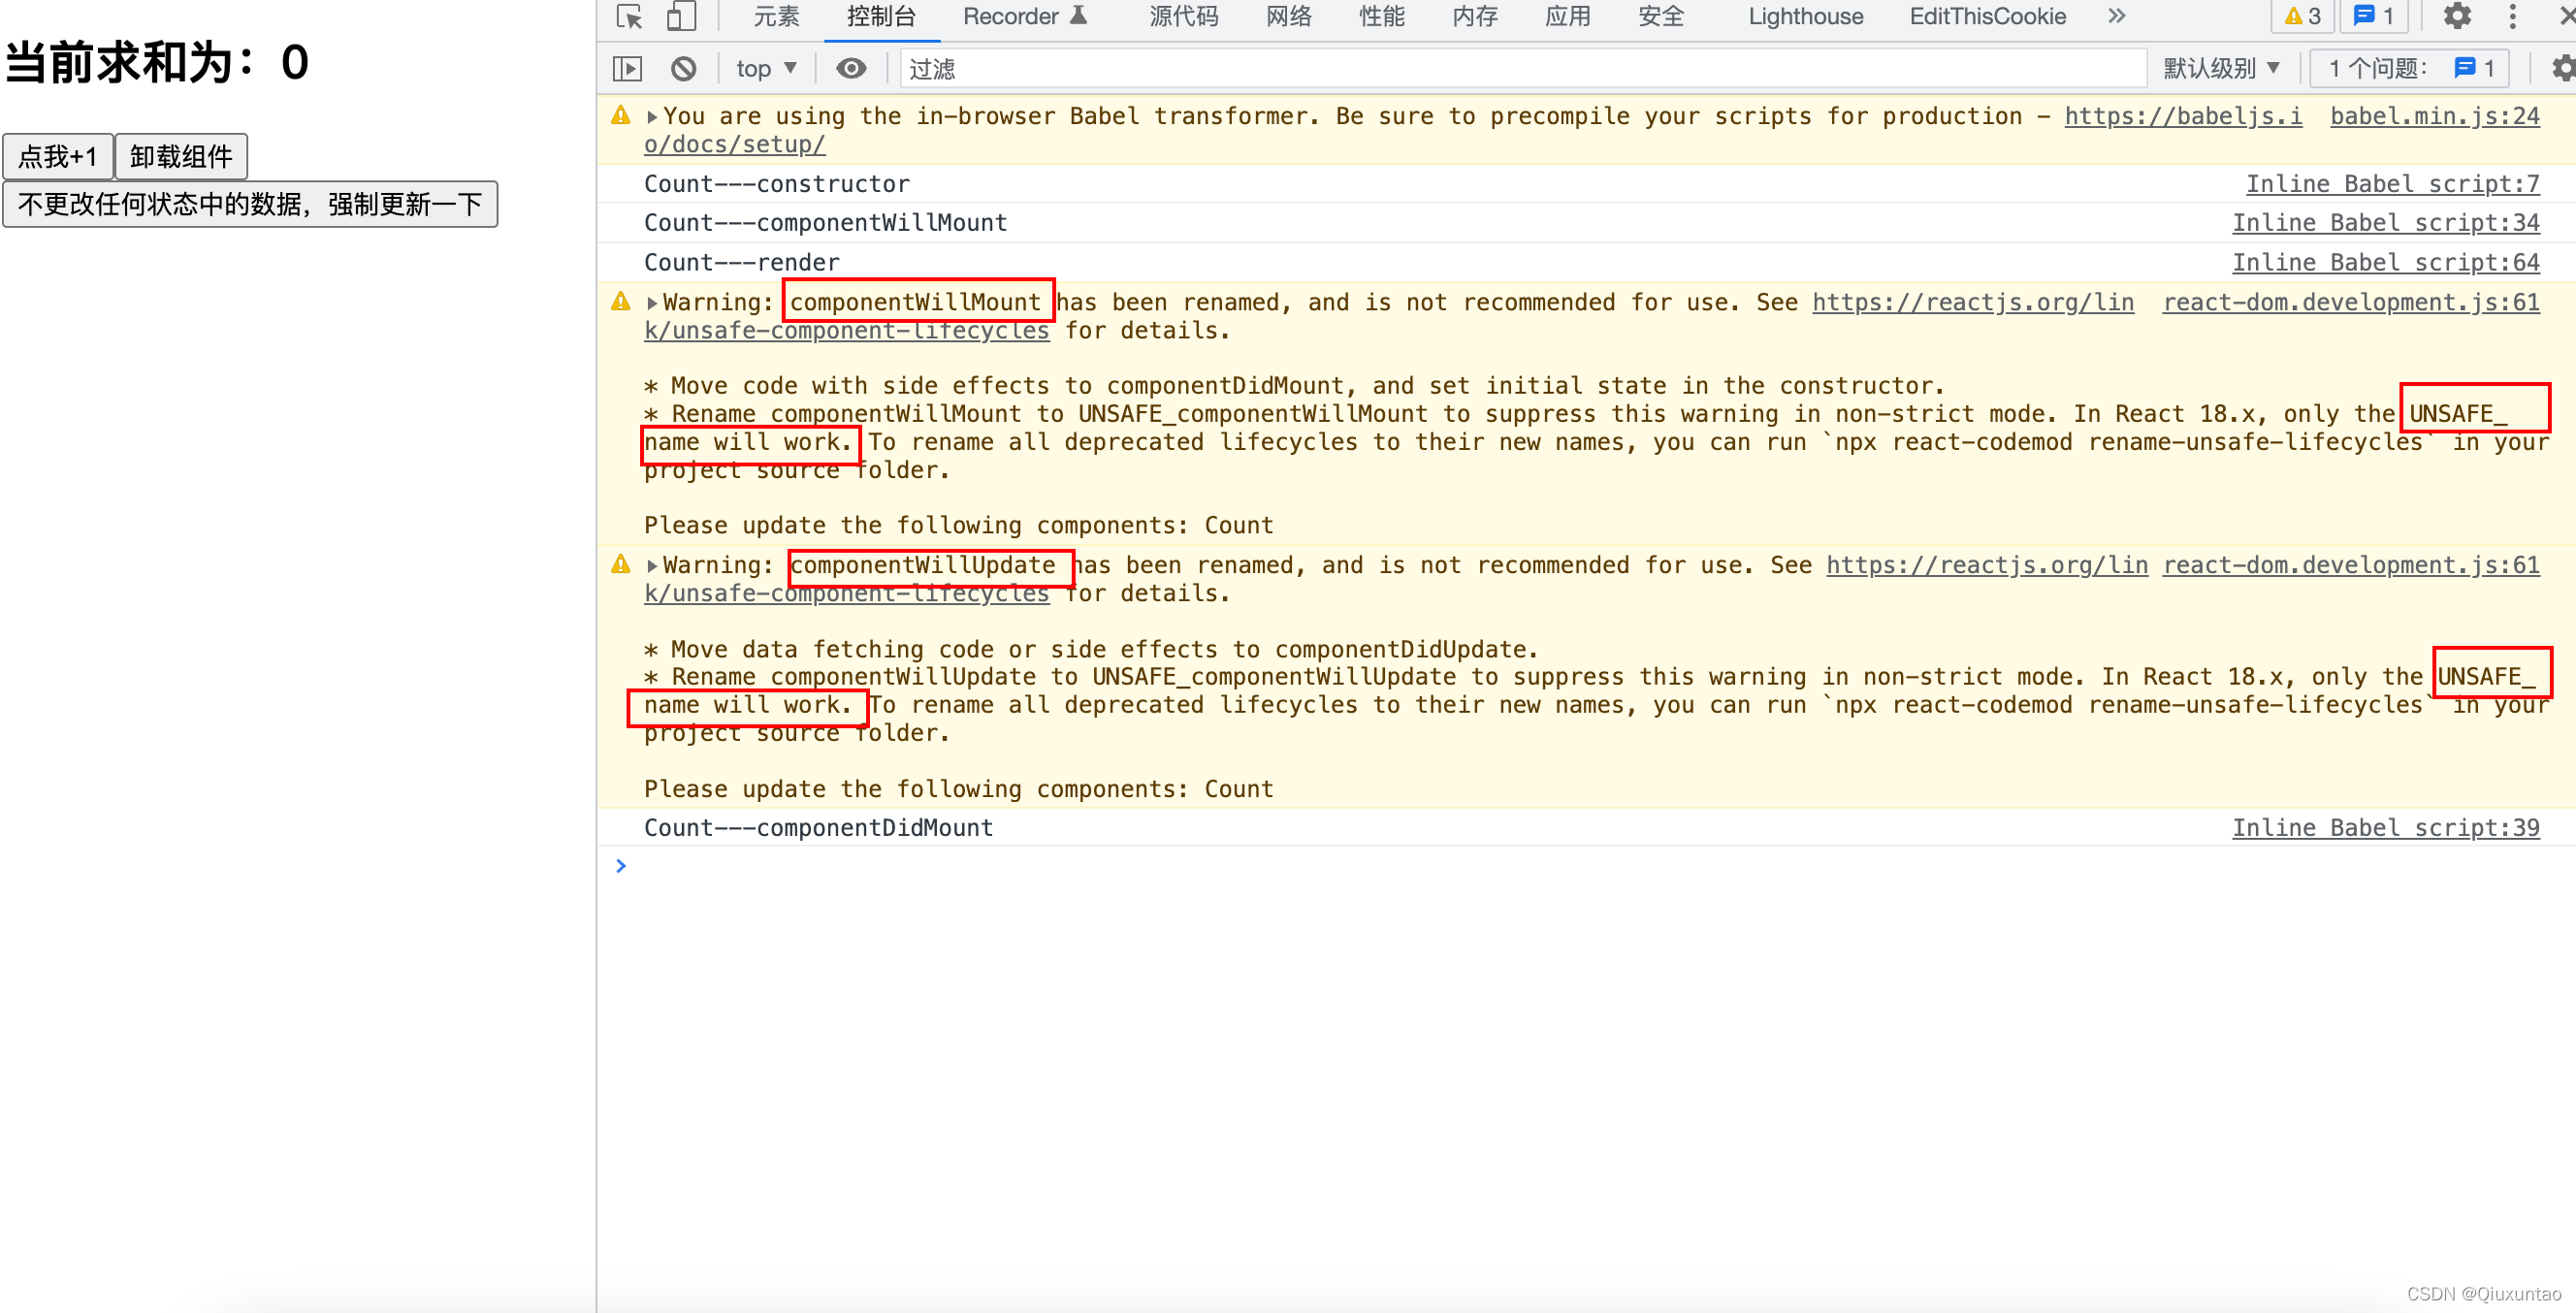
Task: Clear console with the ban icon
Action: click(x=683, y=68)
